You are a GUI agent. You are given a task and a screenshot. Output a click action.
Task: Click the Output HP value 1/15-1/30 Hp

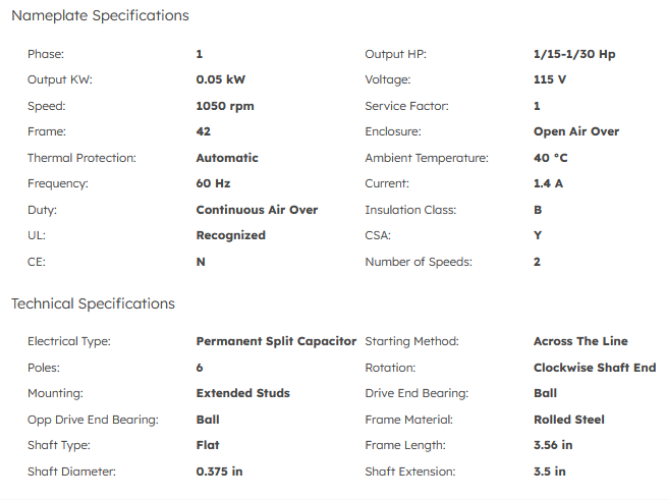pos(574,54)
